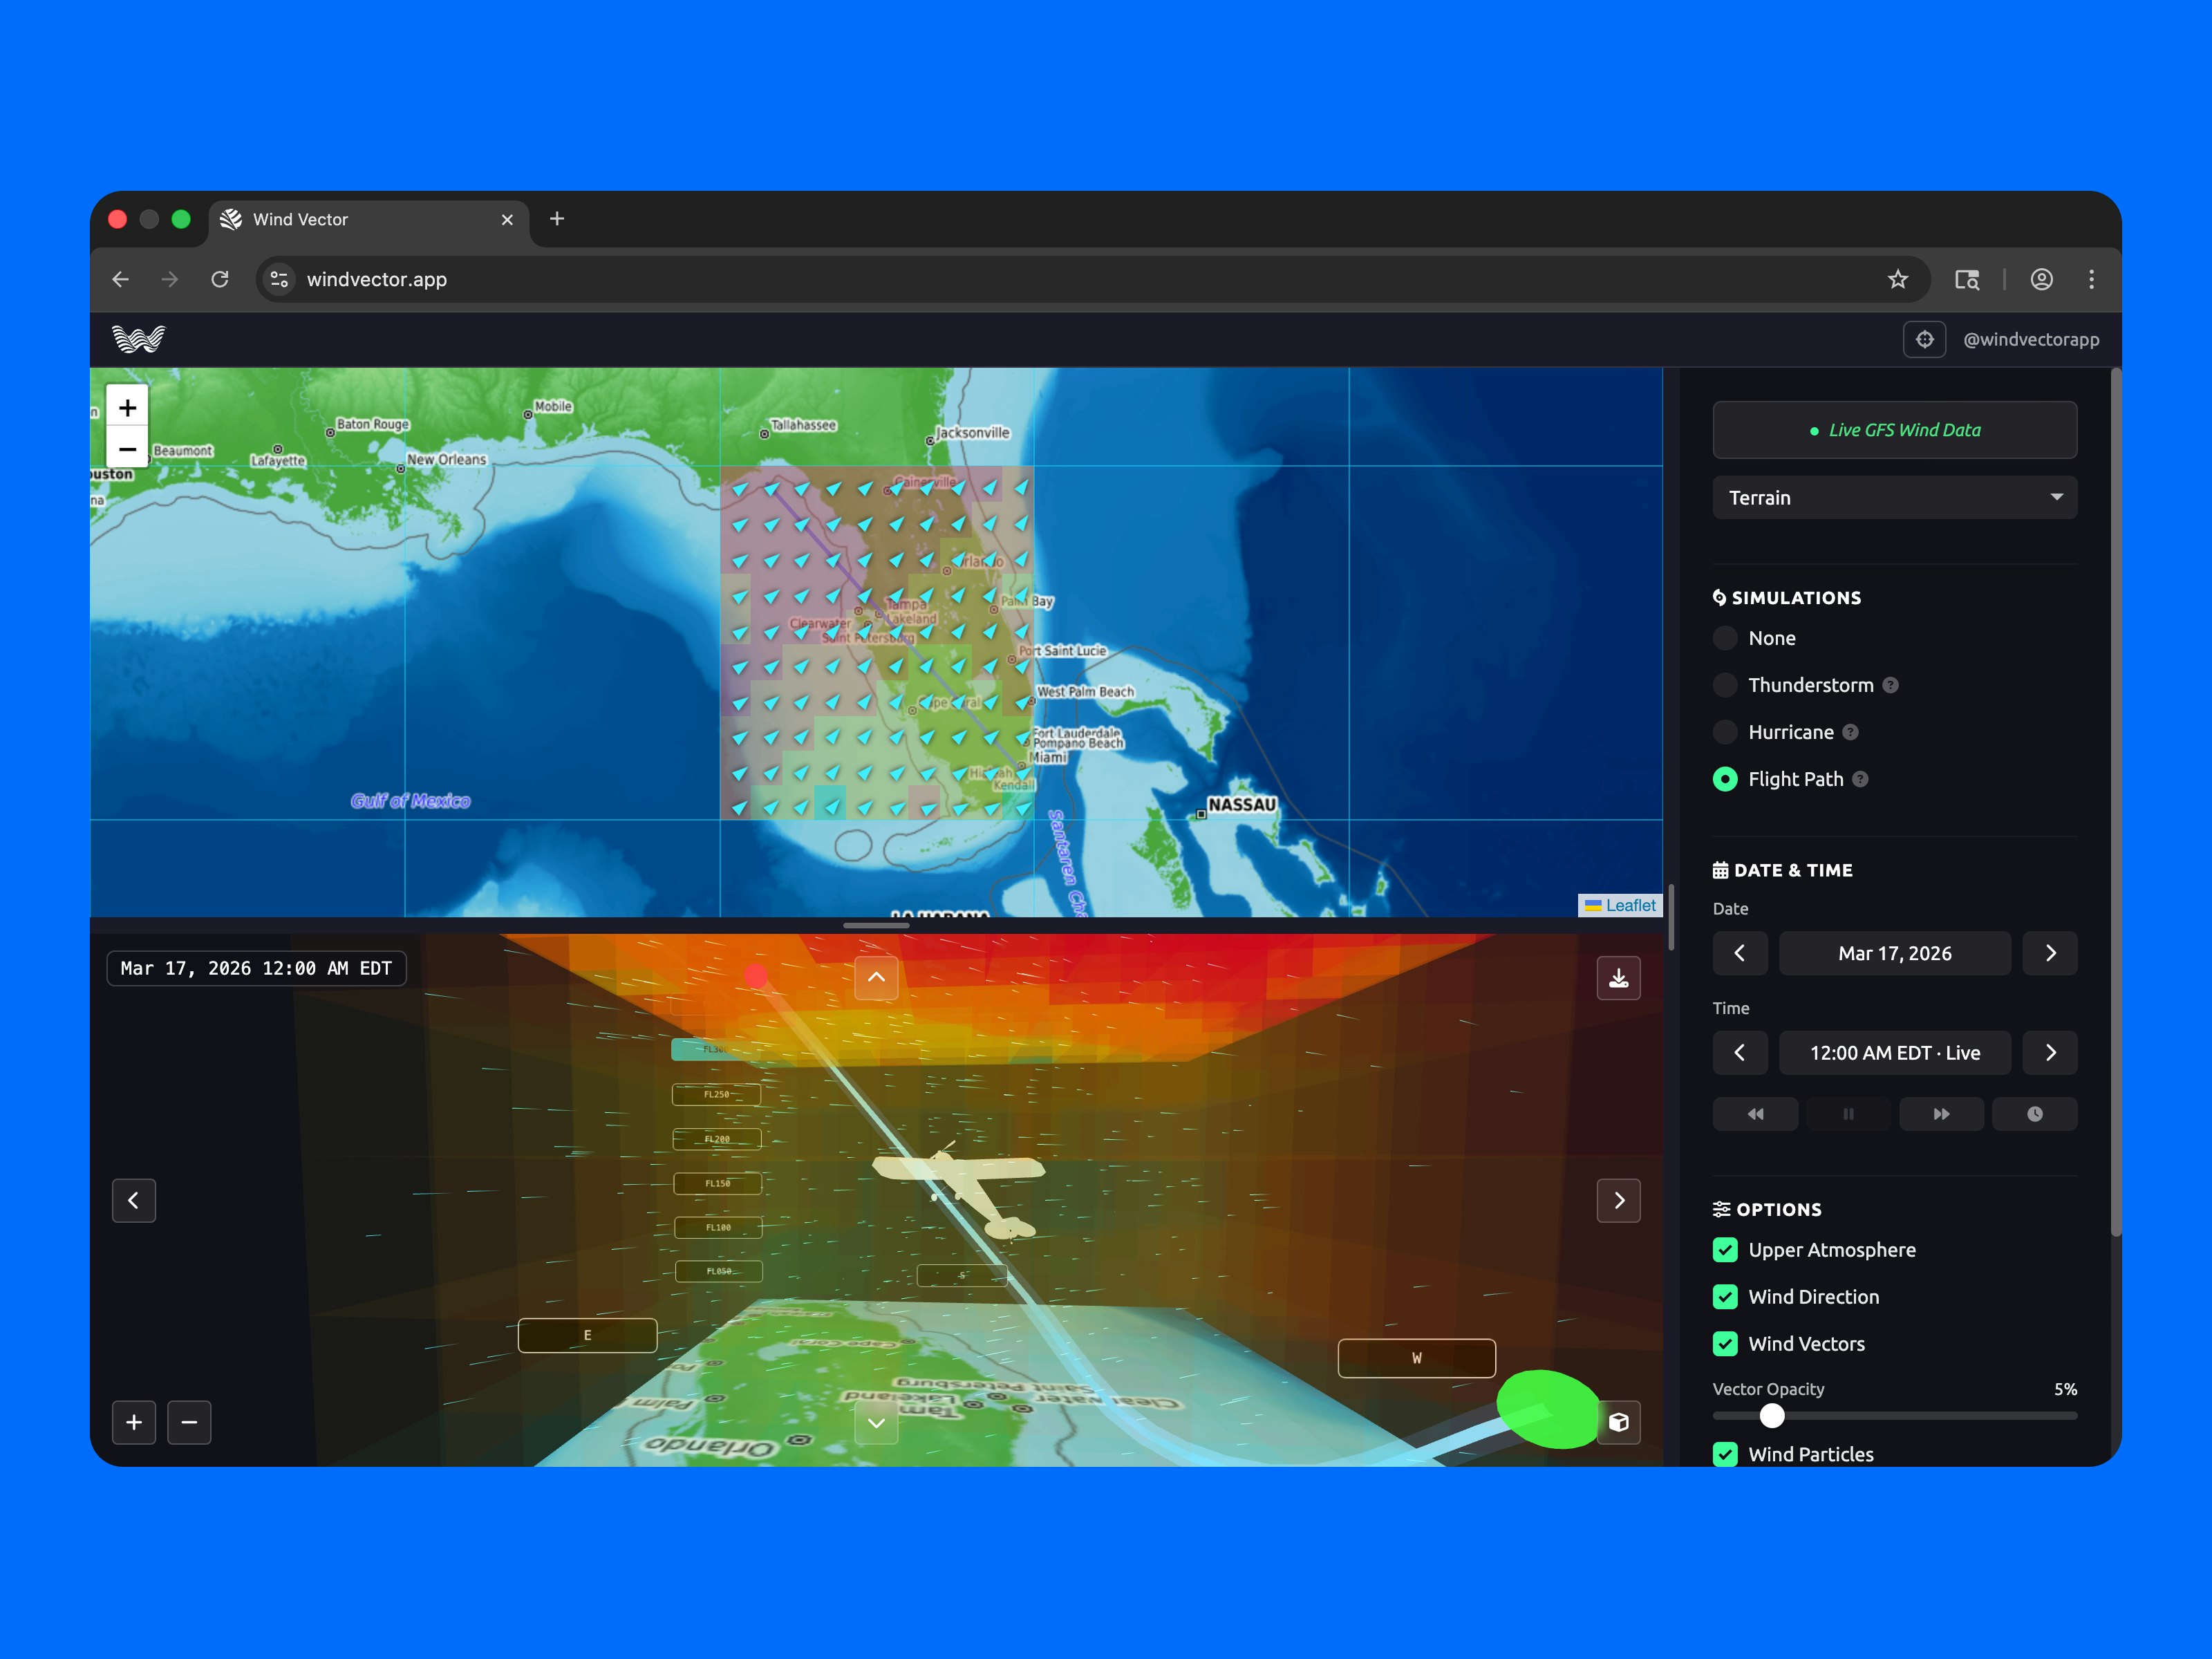Click the locate-me crosshair icon
The width and height of the screenshot is (2212, 1659).
click(x=1924, y=339)
